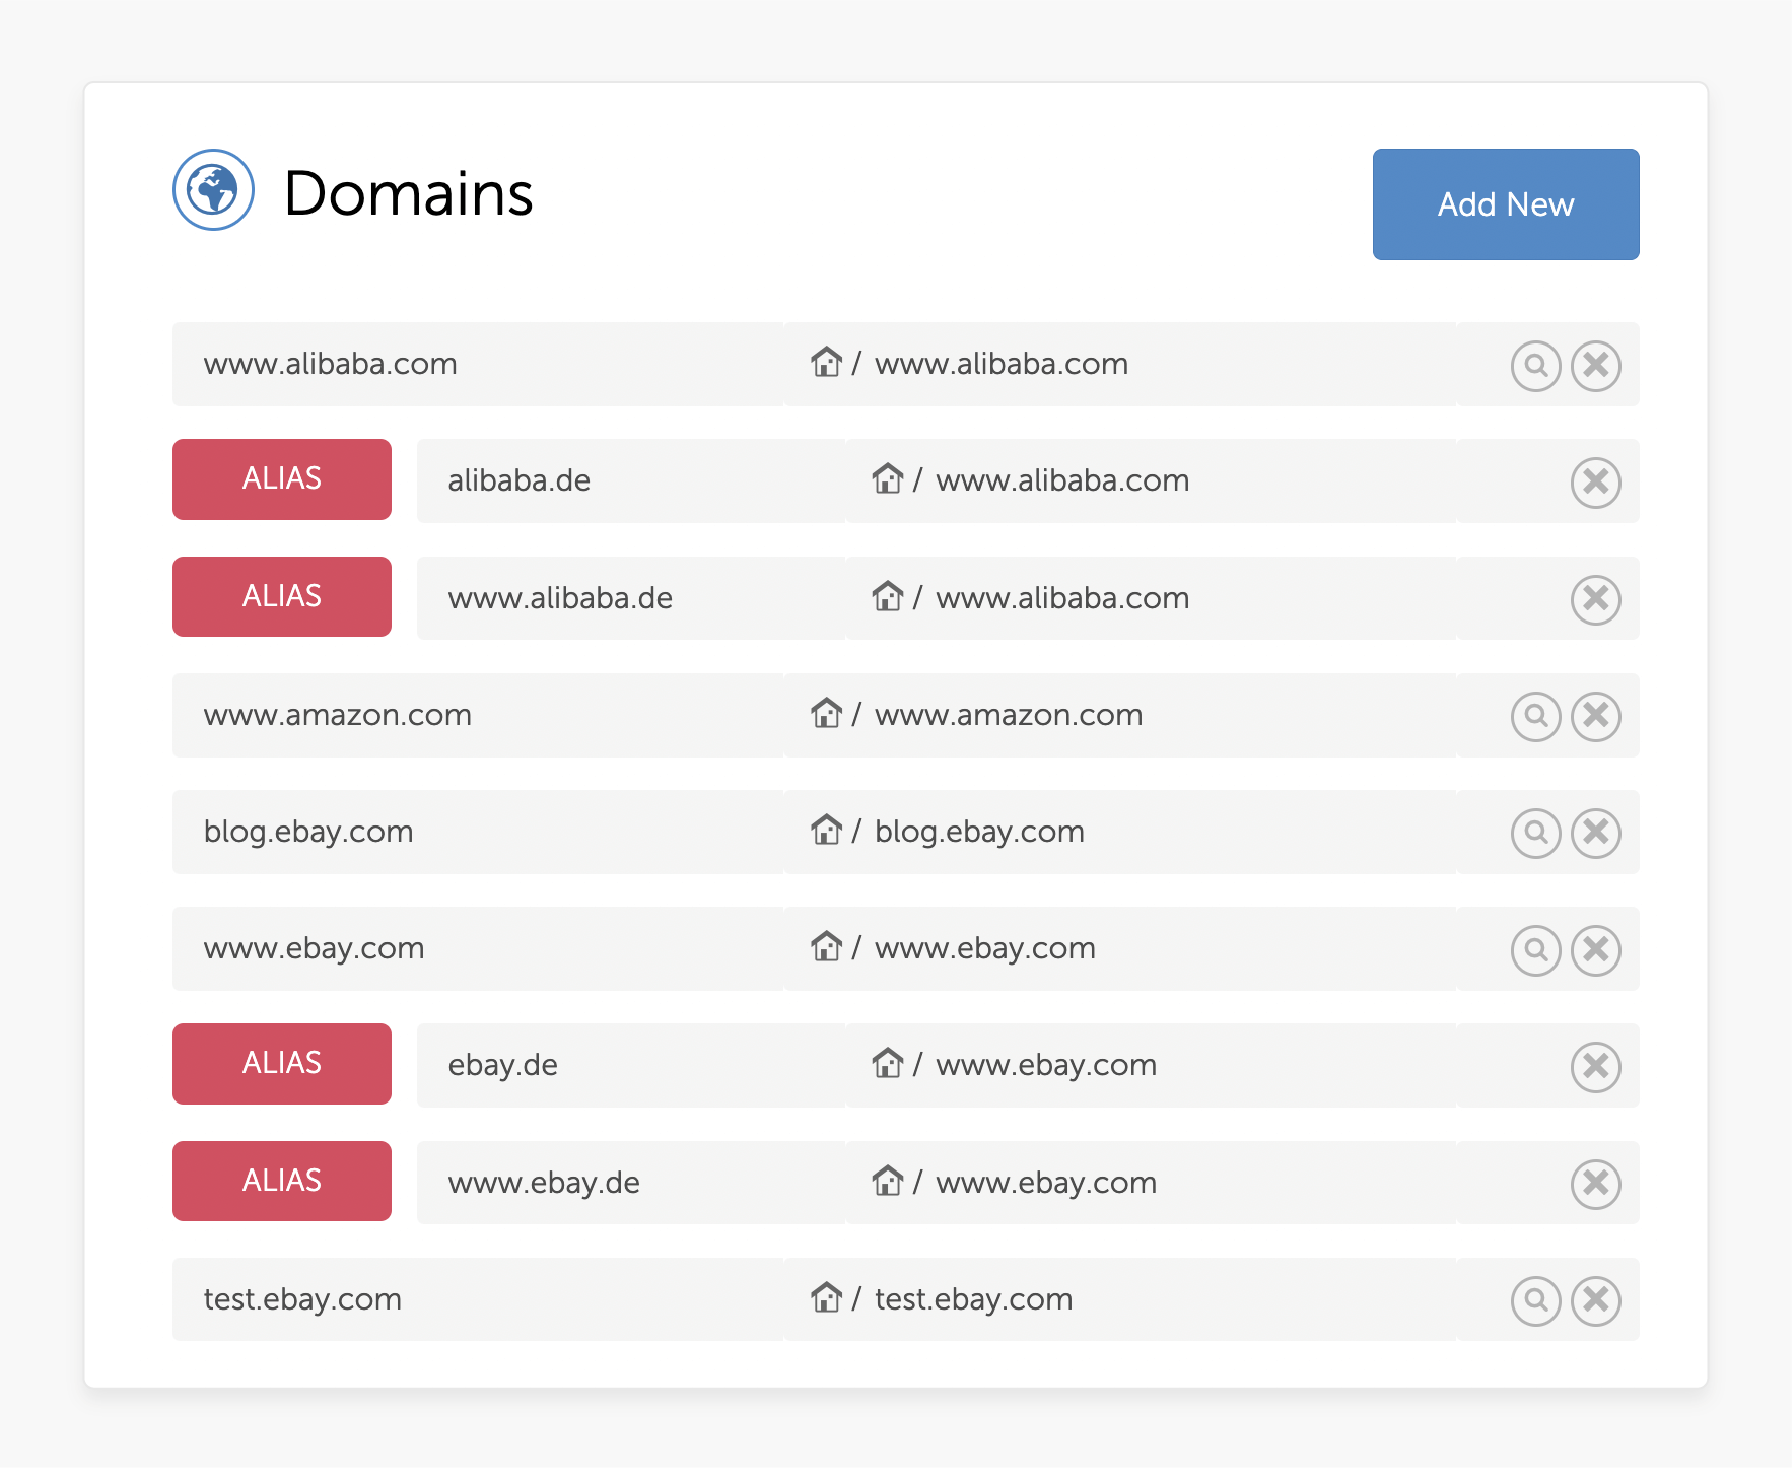Delete the blog.ebay.com domain

click(1595, 832)
